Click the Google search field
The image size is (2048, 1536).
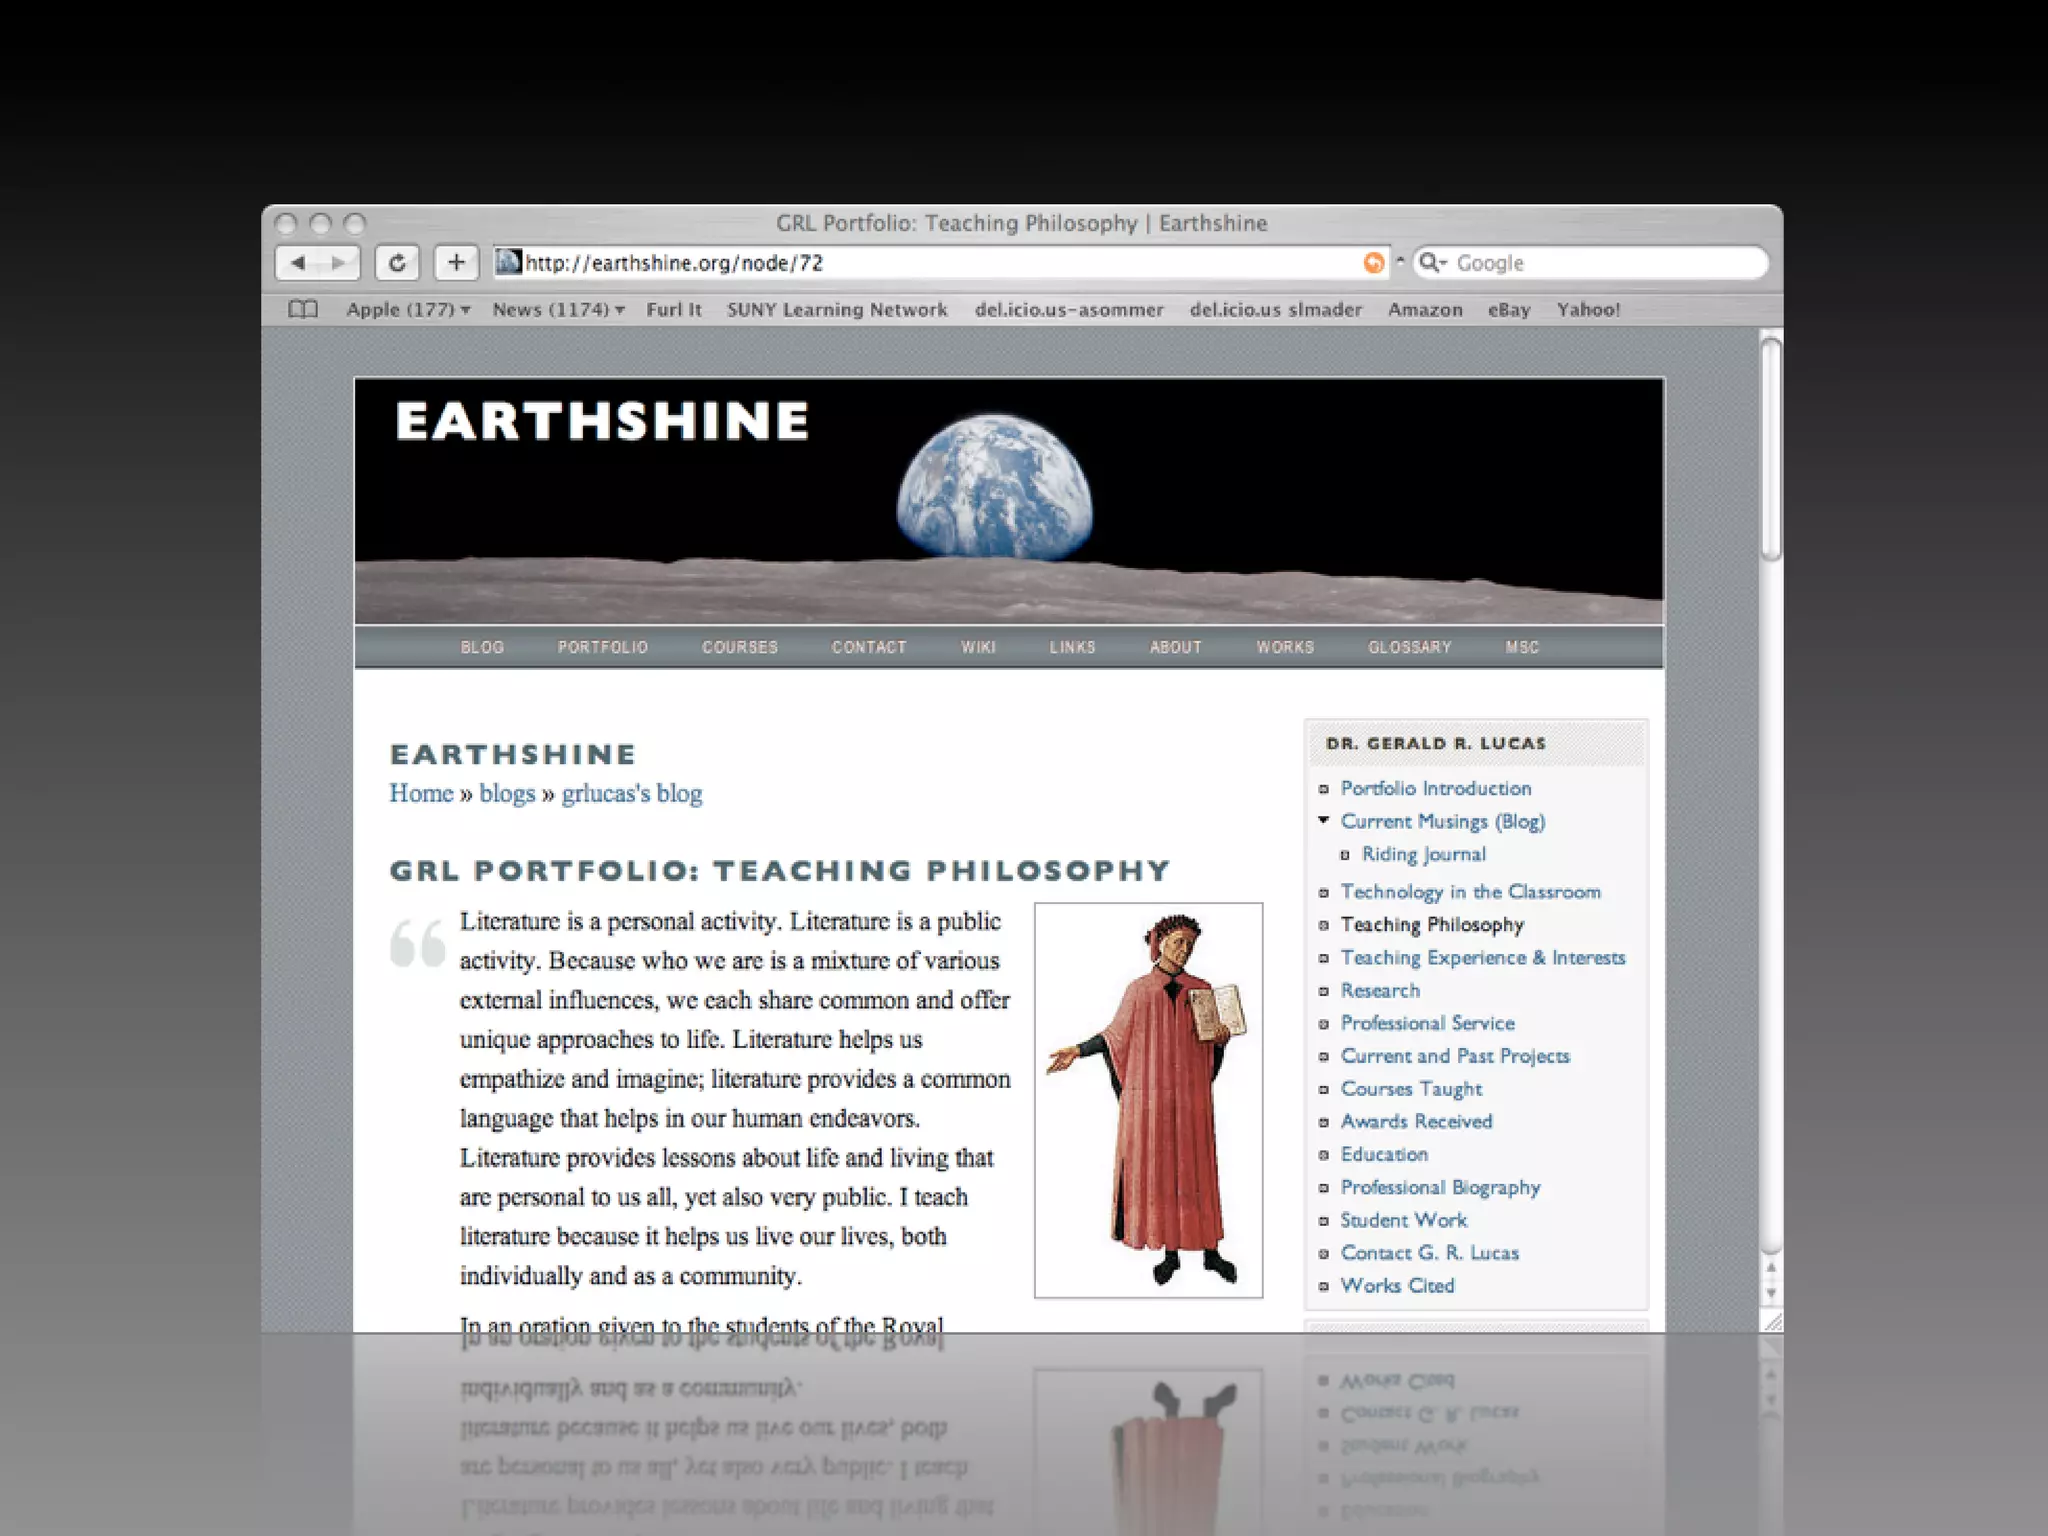1590,263
